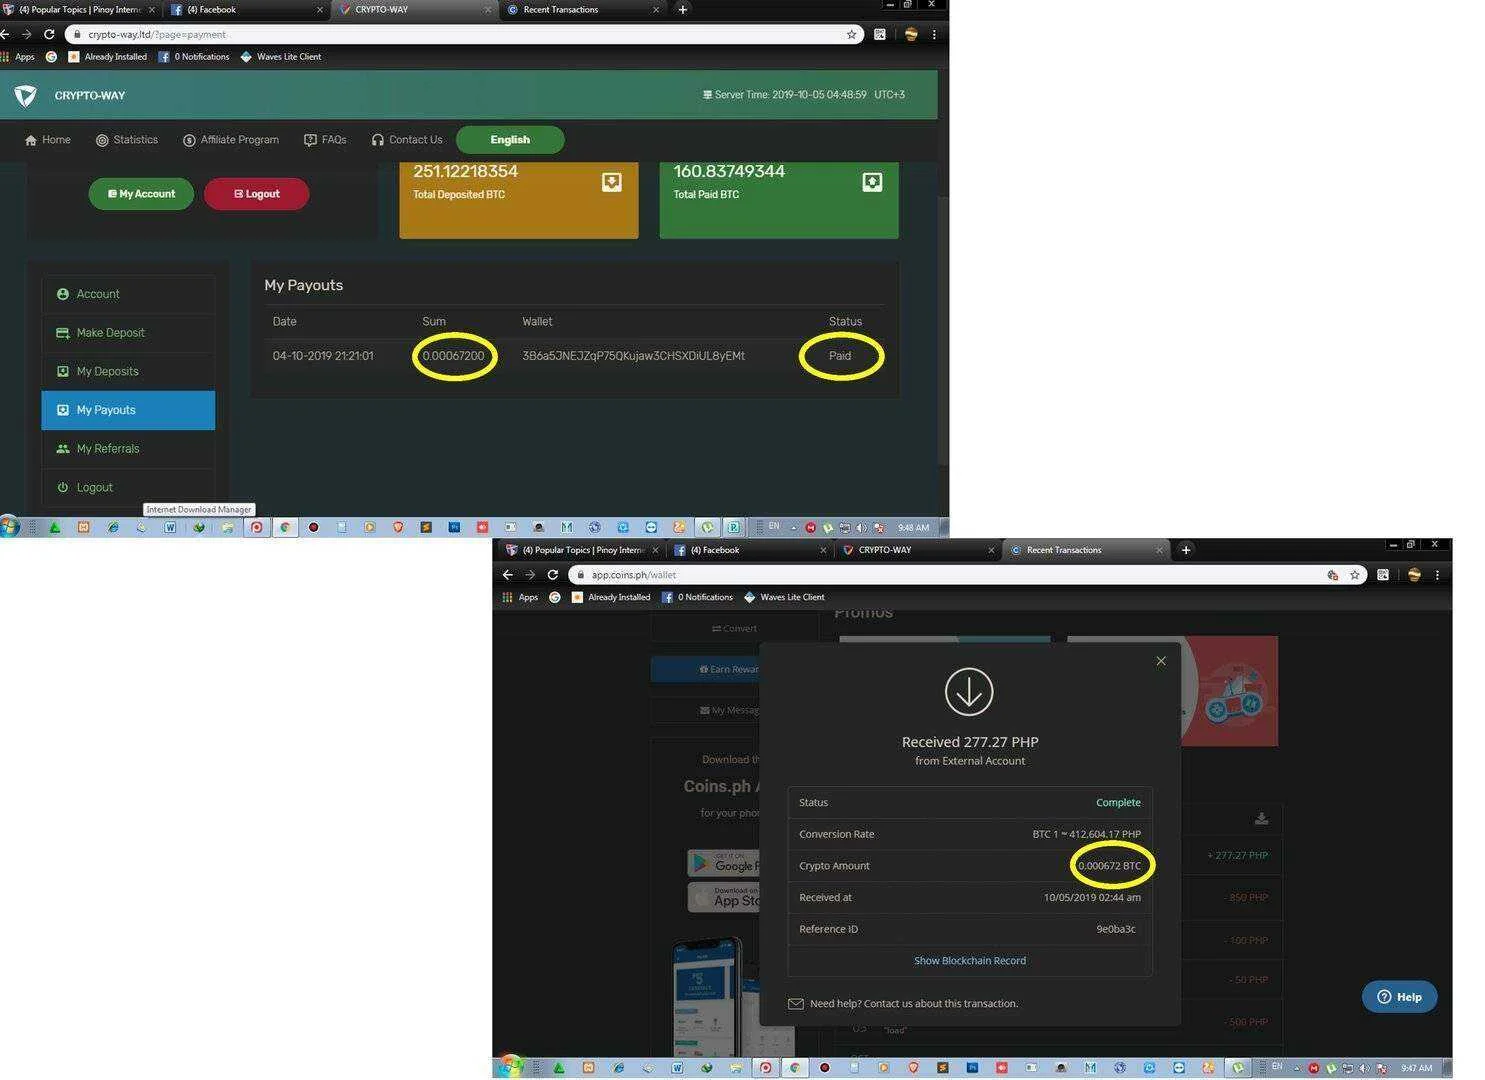Image resolution: width=1485 pixels, height=1080 pixels.
Task: Select Make Deposit in sidebar
Action: (x=128, y=333)
